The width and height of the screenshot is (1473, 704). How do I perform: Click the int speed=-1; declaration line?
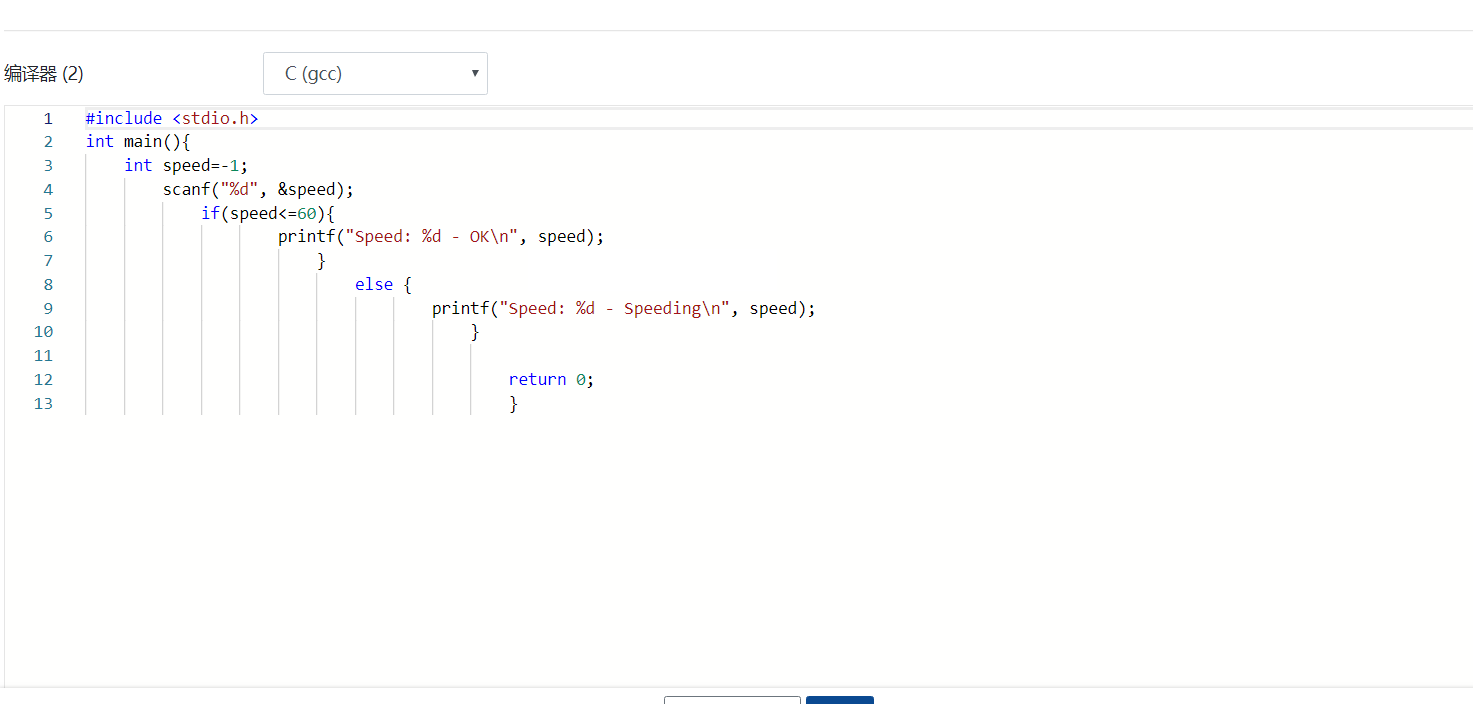coord(186,166)
